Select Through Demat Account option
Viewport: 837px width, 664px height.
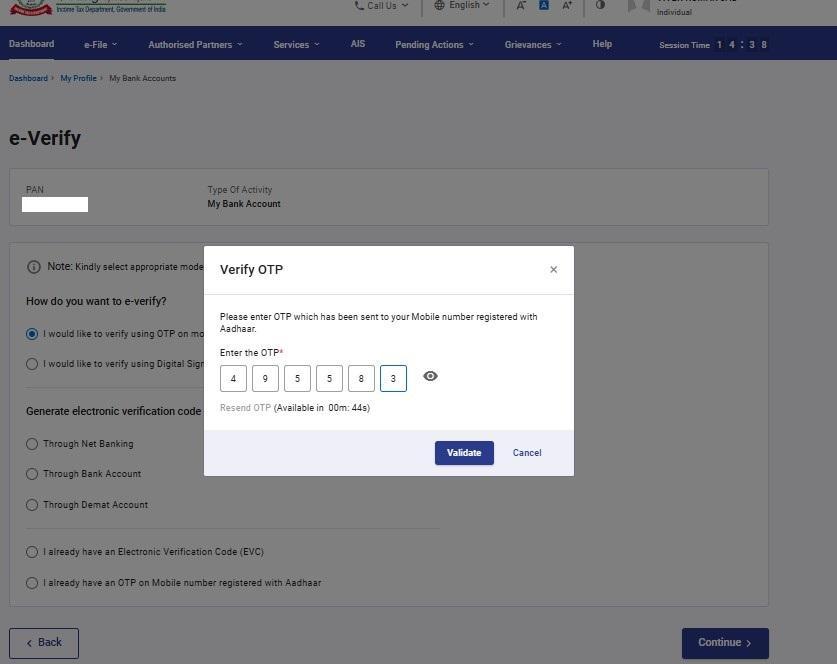(32, 505)
